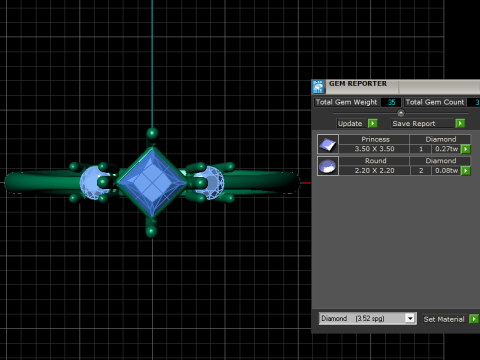Click the Diamond label in the Round row
The height and width of the screenshot is (360, 480).
click(x=440, y=161)
